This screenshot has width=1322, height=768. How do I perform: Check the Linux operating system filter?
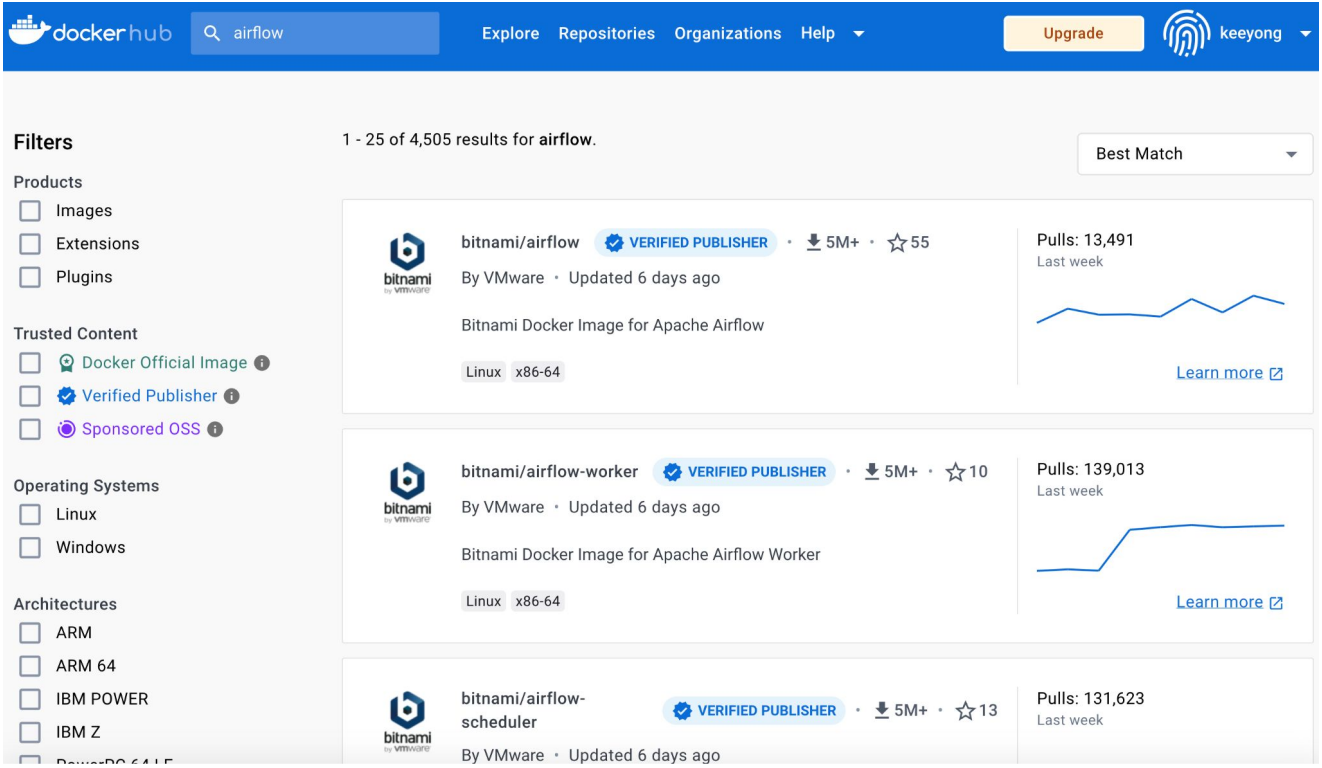(30, 514)
